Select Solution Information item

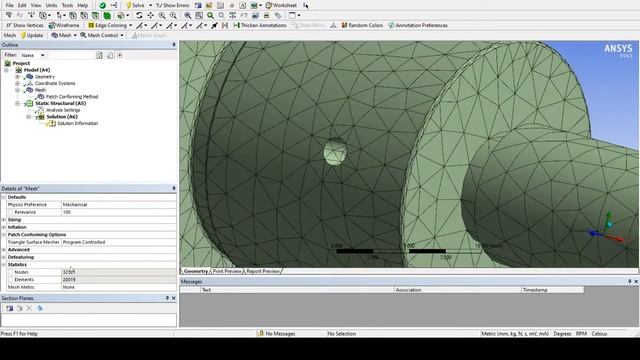click(x=78, y=123)
